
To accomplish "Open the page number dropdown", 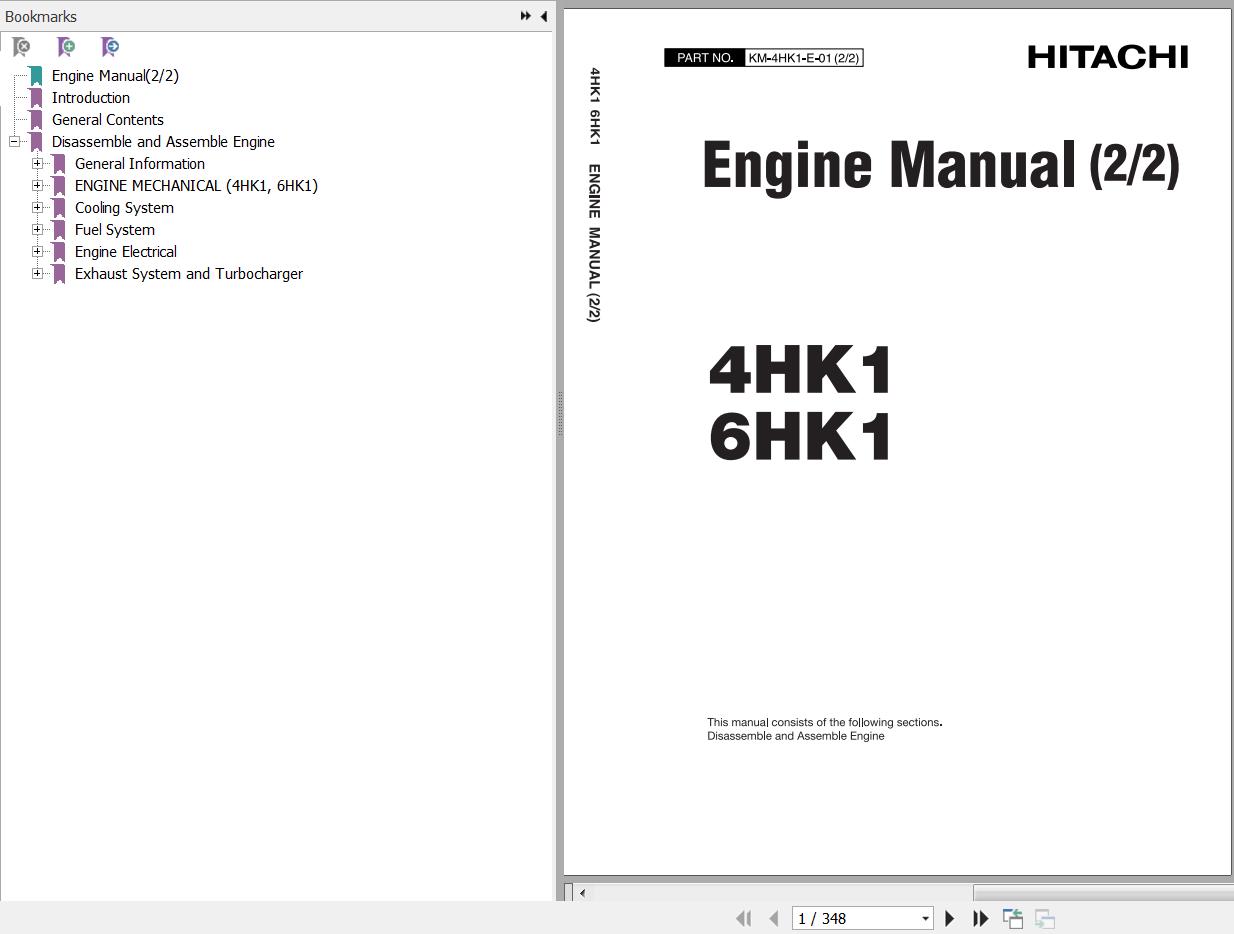I will 925,918.
